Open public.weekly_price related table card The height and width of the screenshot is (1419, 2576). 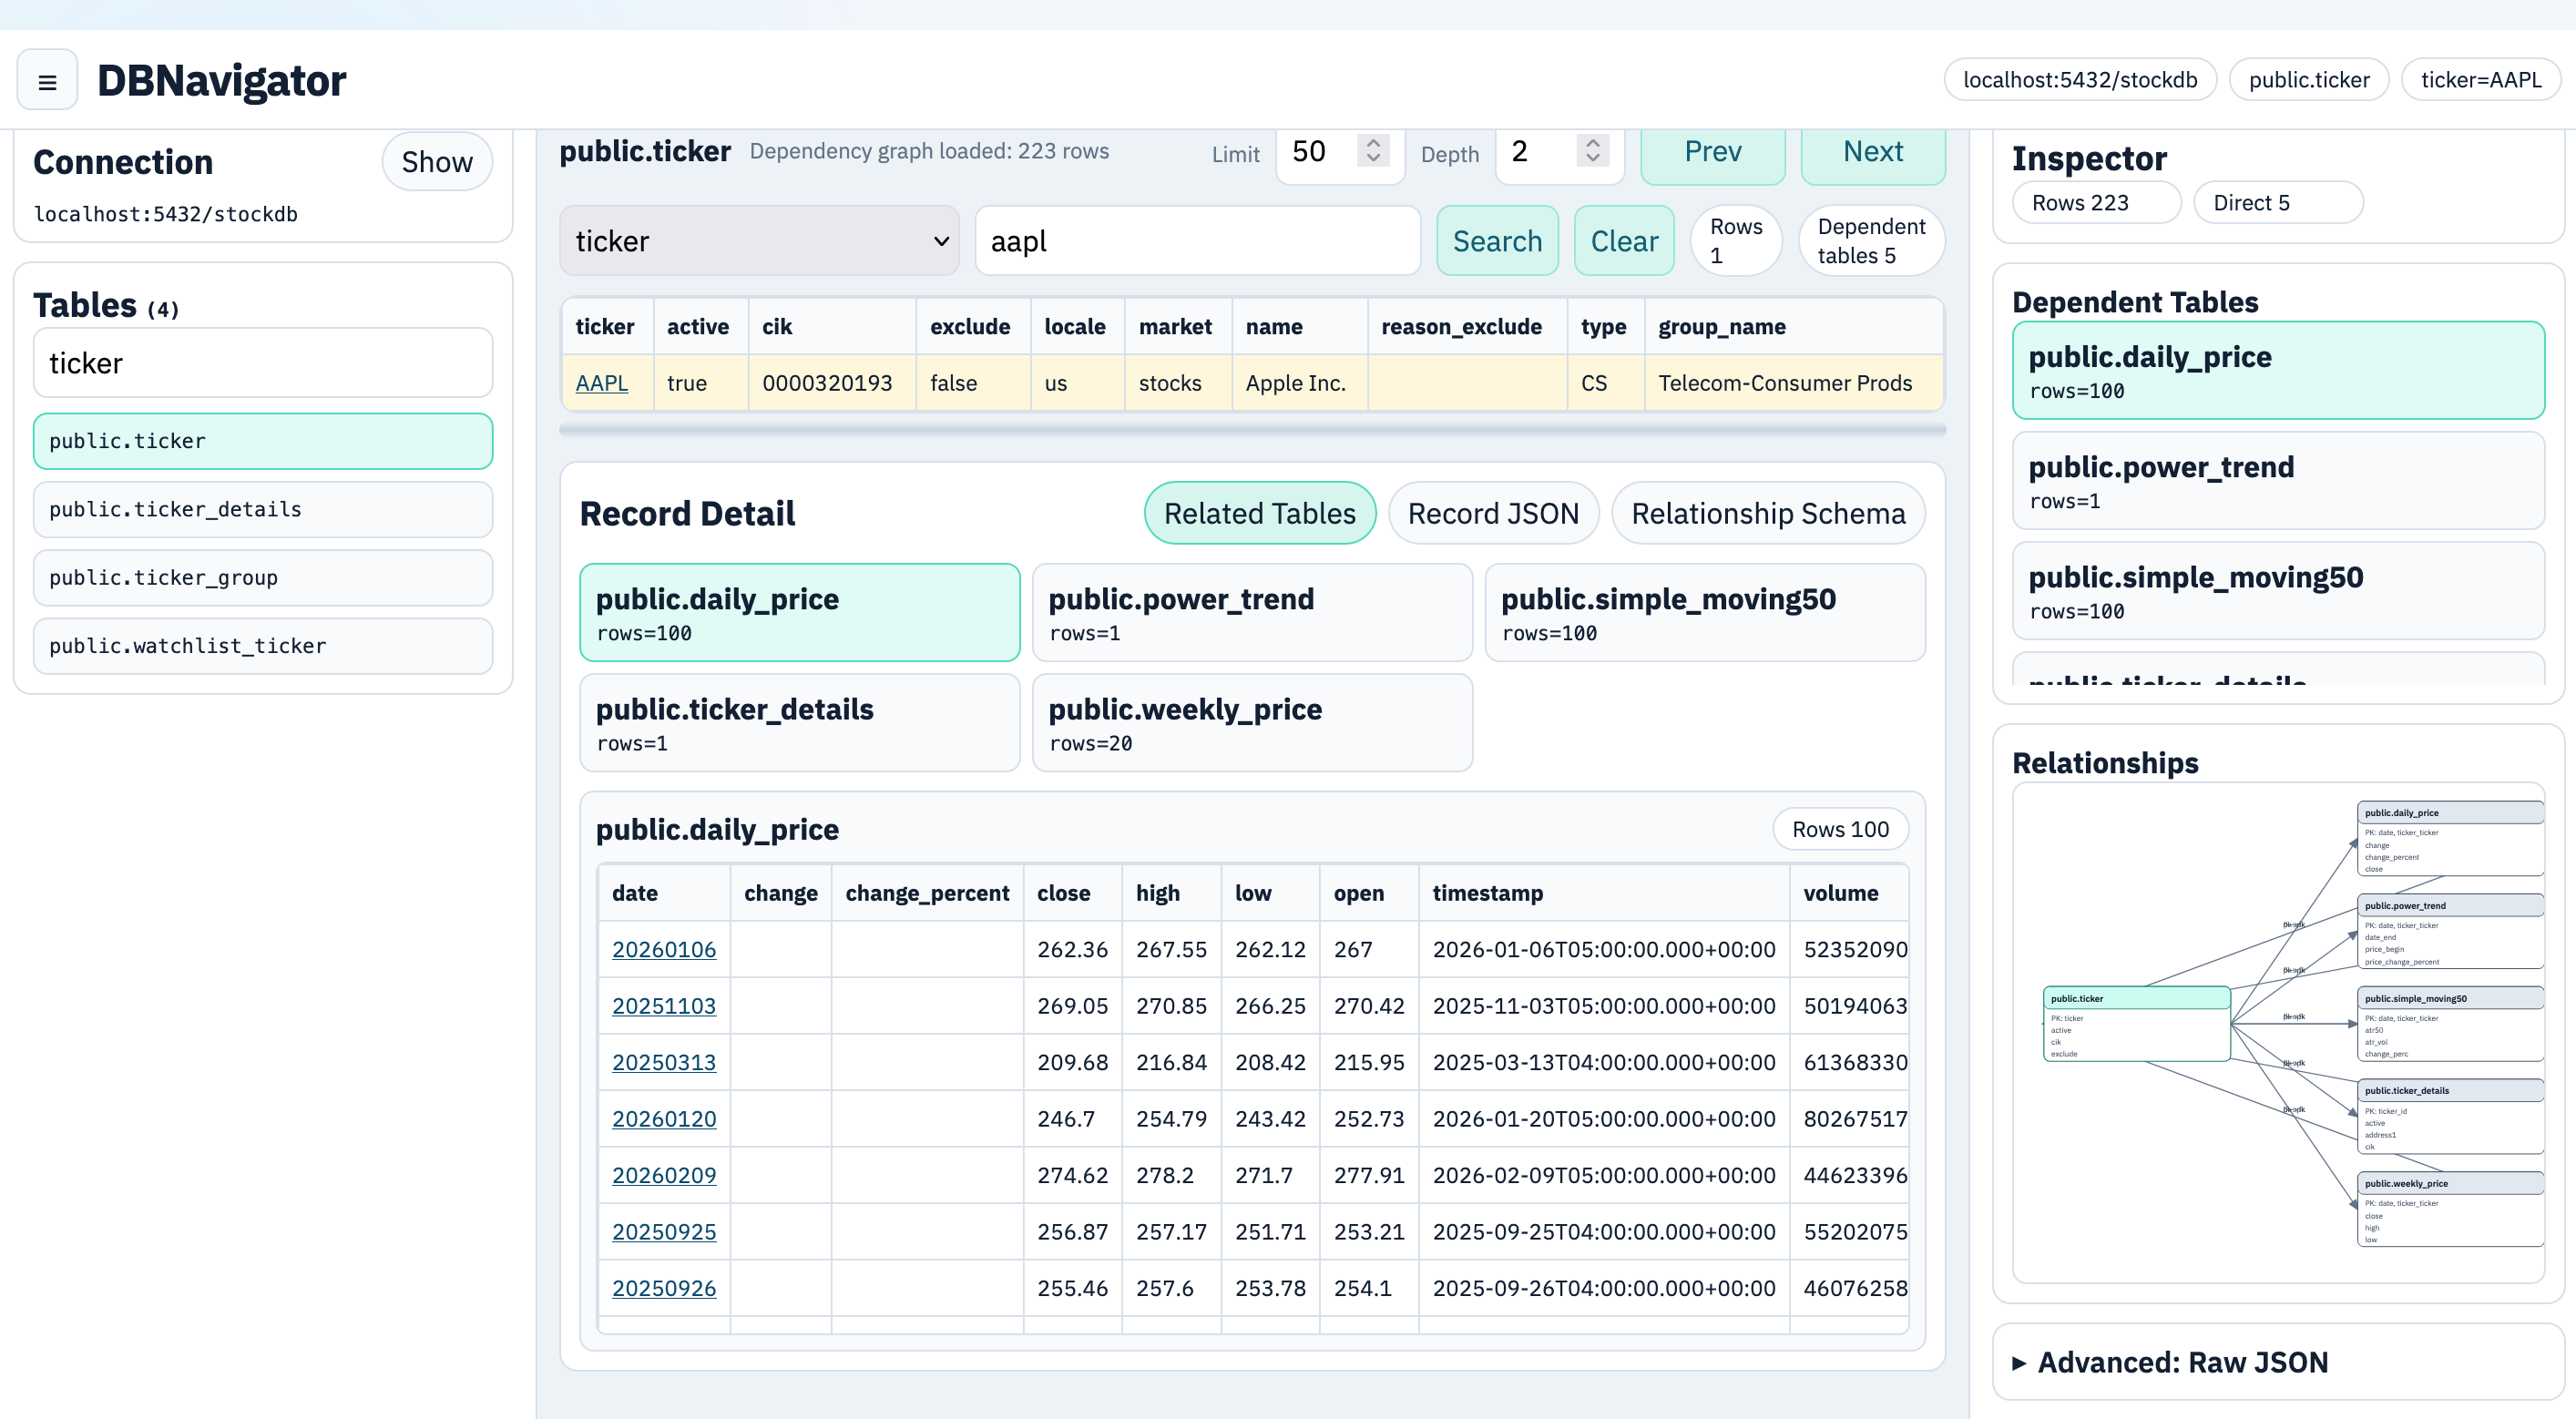[1252, 722]
